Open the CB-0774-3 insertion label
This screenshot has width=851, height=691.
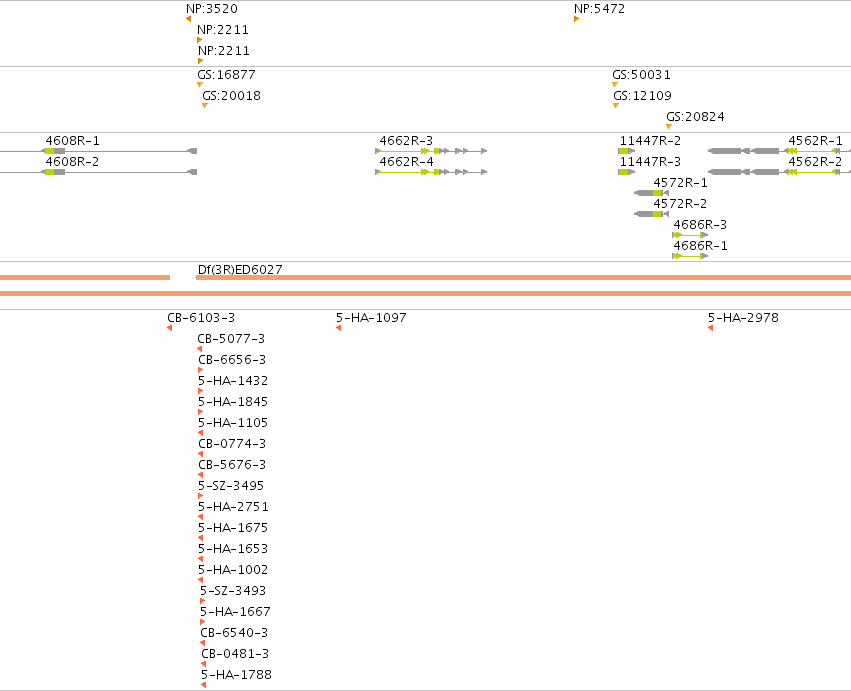(232, 444)
